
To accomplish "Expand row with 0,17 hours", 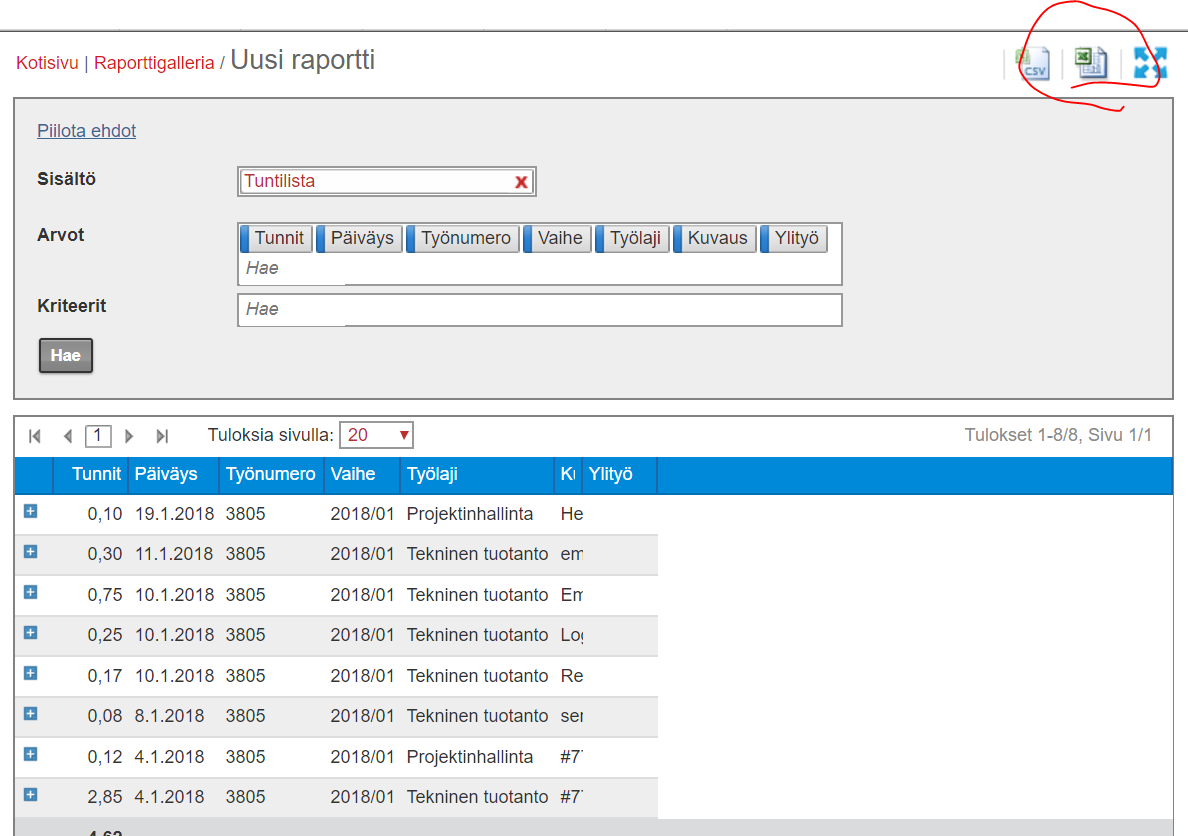I will tap(30, 673).
